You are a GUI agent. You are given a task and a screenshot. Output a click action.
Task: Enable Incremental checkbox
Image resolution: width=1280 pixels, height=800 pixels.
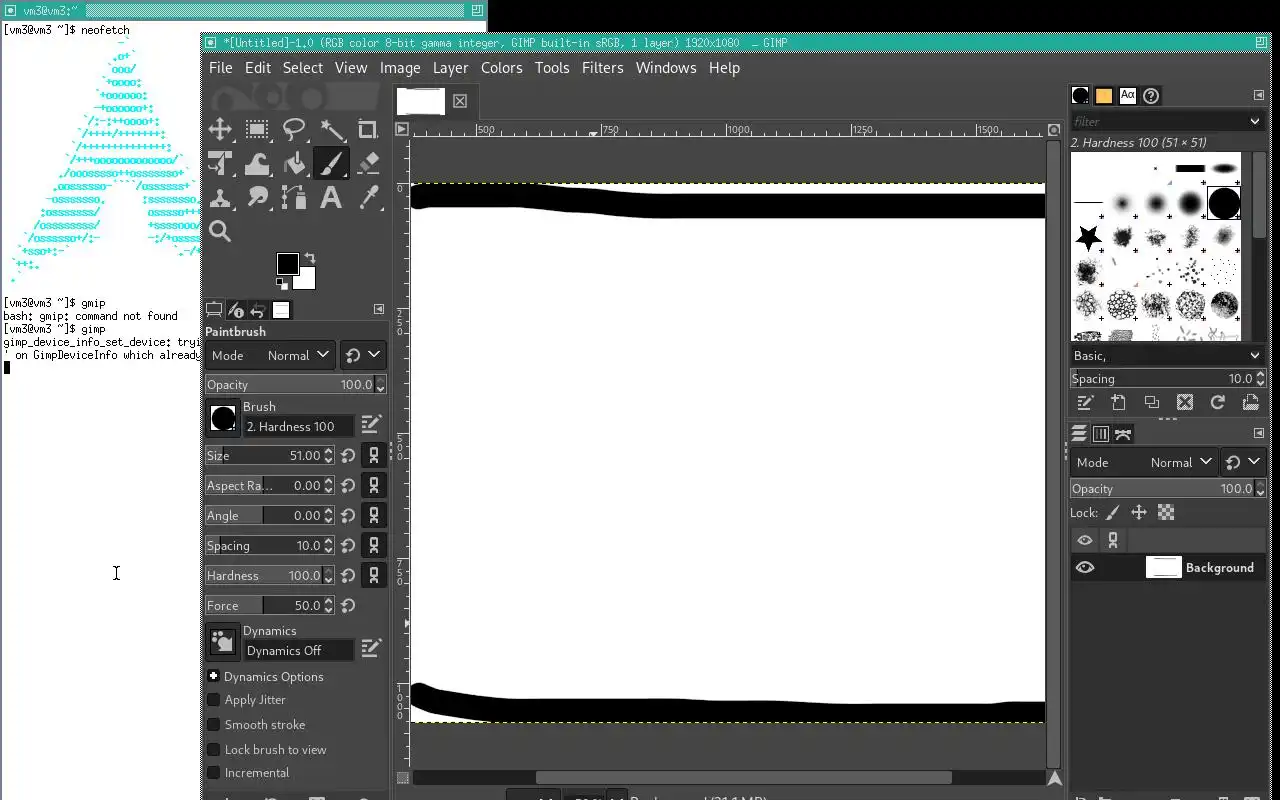tap(213, 772)
